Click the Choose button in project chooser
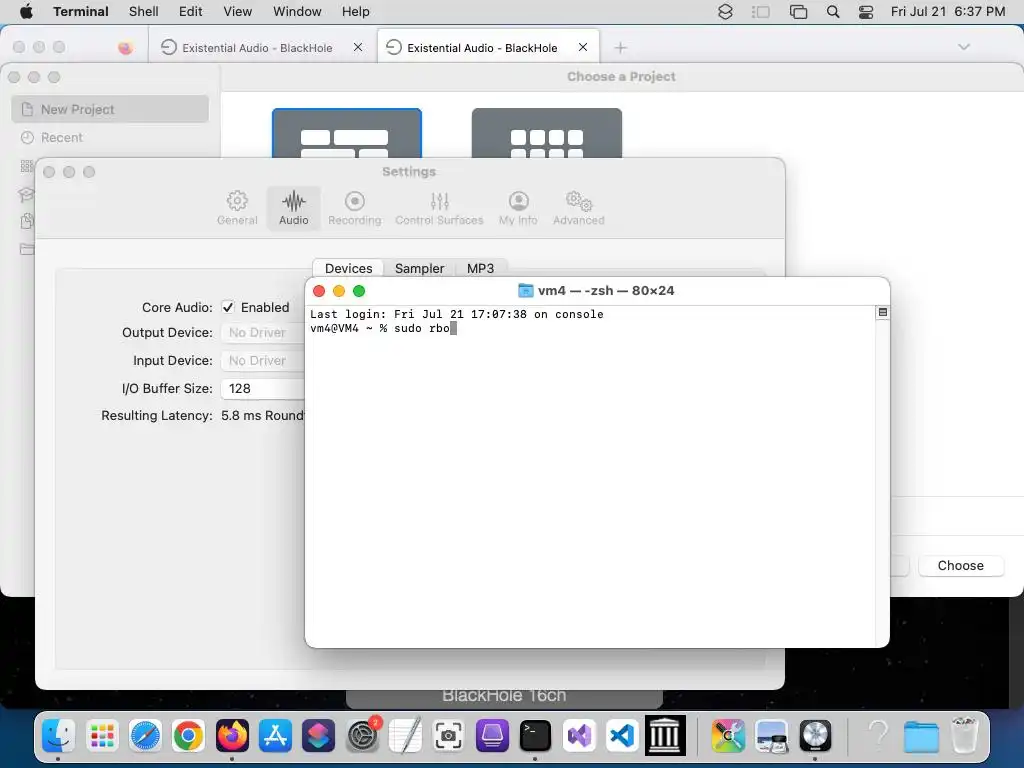Screen dimensions: 1024x768 (961, 566)
